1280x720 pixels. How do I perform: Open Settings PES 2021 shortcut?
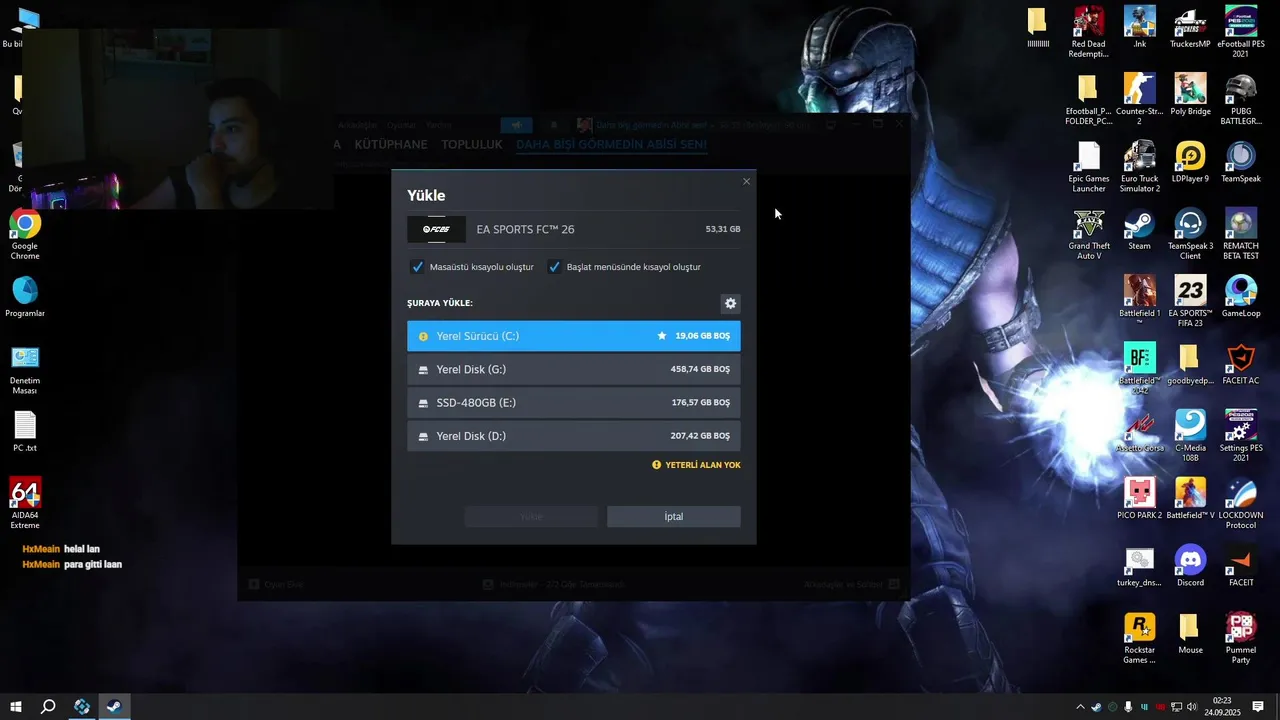pyautogui.click(x=1241, y=435)
